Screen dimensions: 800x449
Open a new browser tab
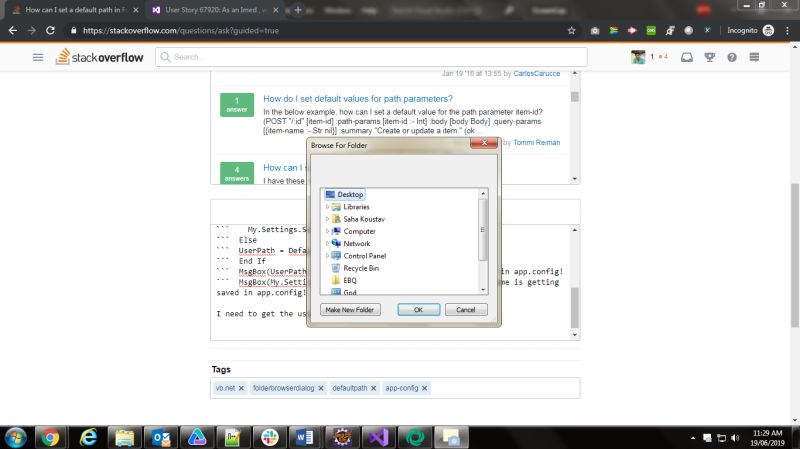tap(298, 10)
